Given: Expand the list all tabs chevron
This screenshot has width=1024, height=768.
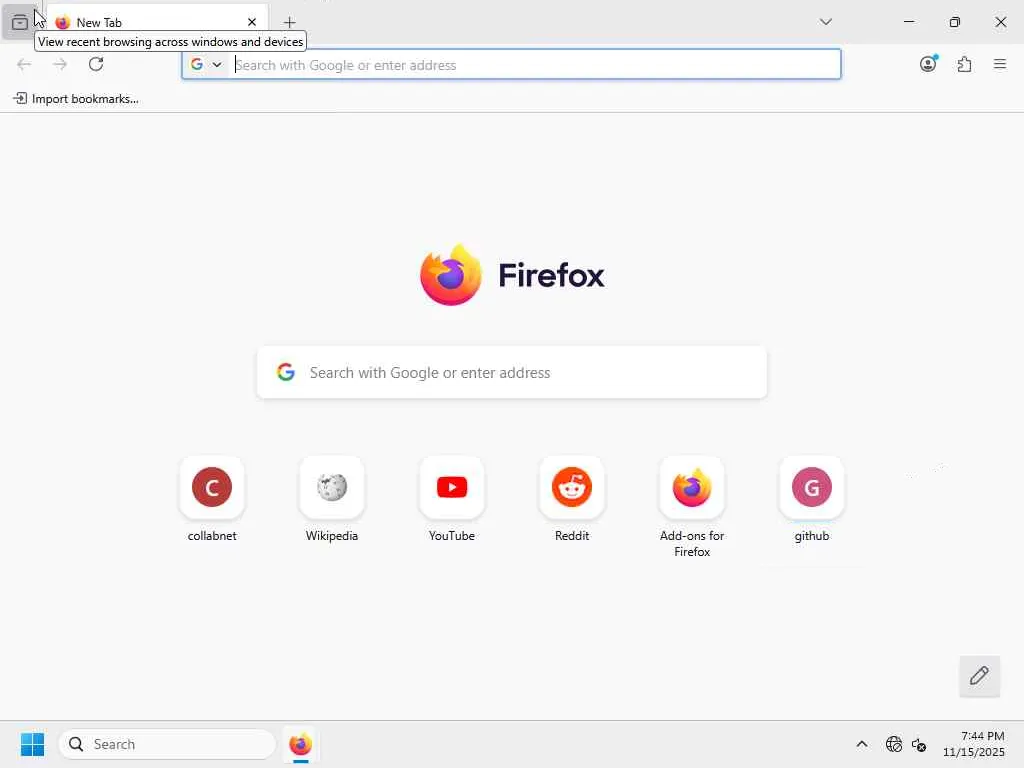Looking at the screenshot, I should click(x=826, y=22).
